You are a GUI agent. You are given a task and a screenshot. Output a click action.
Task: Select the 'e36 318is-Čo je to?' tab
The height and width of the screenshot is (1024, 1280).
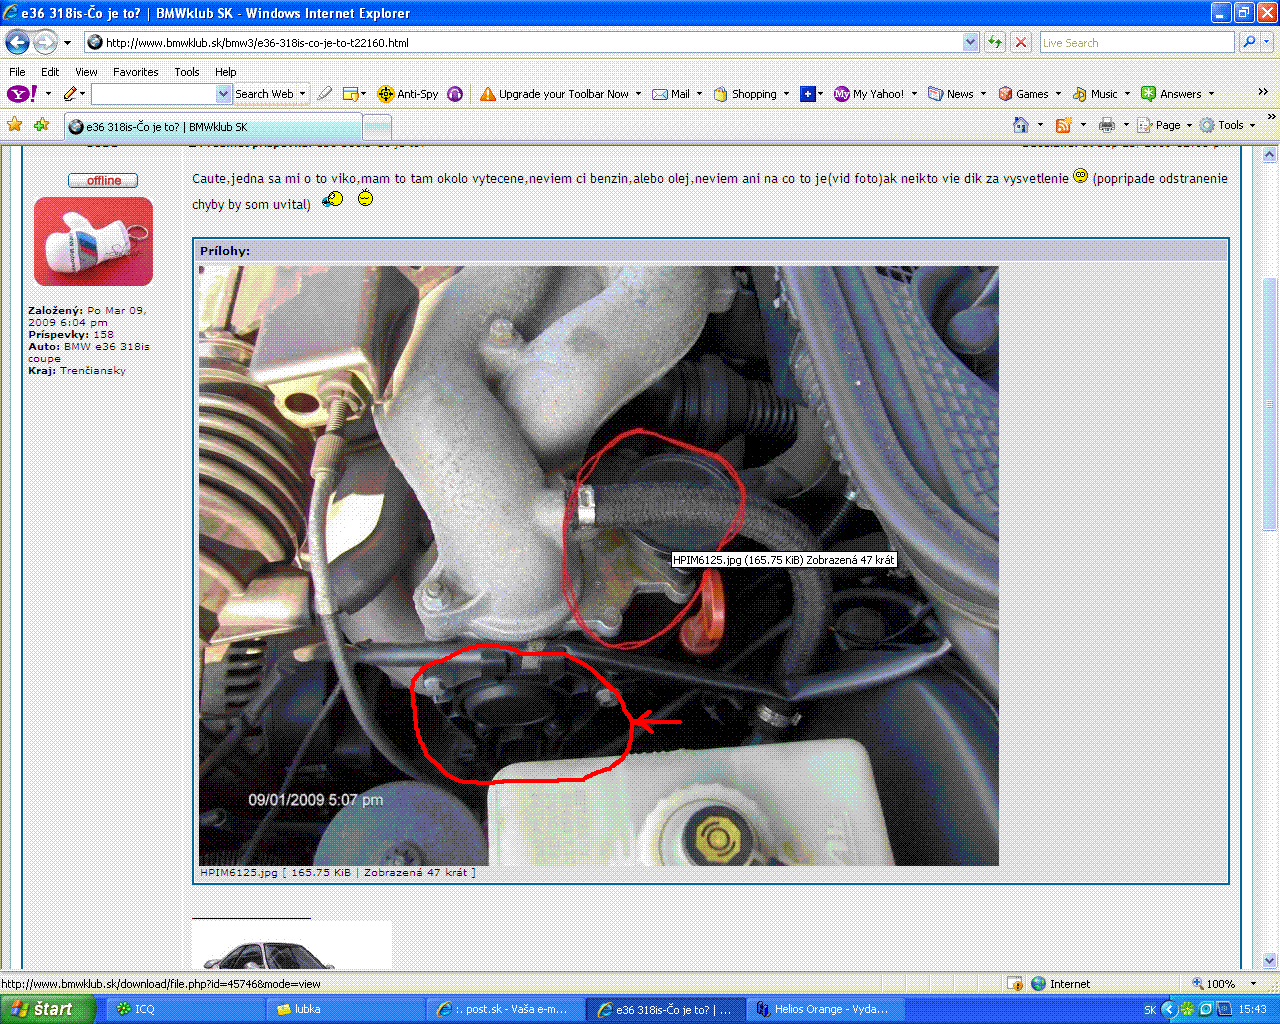pyautogui.click(x=212, y=127)
